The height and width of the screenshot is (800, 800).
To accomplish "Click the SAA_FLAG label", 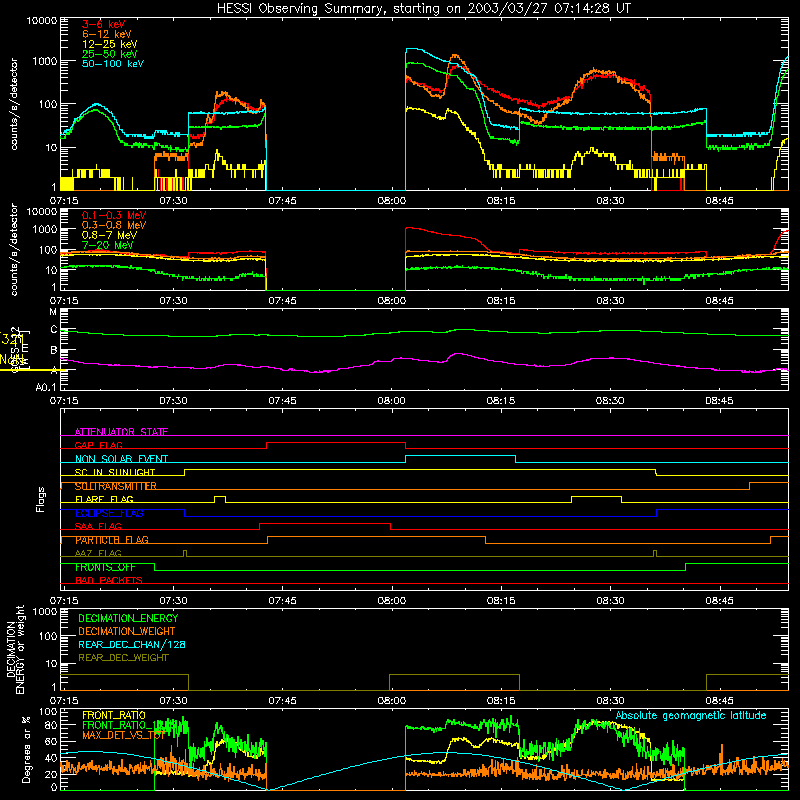I will point(98,526).
